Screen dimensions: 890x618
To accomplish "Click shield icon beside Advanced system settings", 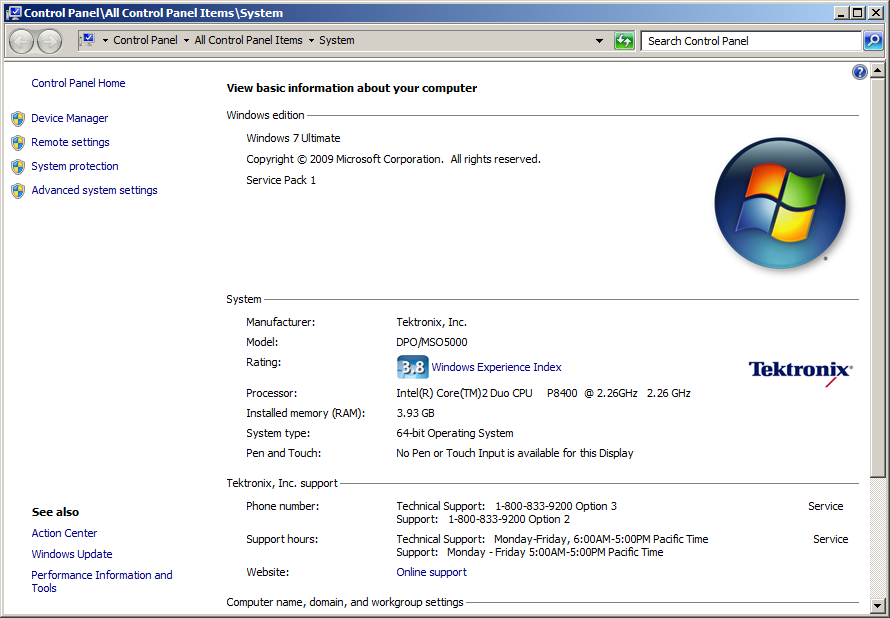I will coord(18,191).
